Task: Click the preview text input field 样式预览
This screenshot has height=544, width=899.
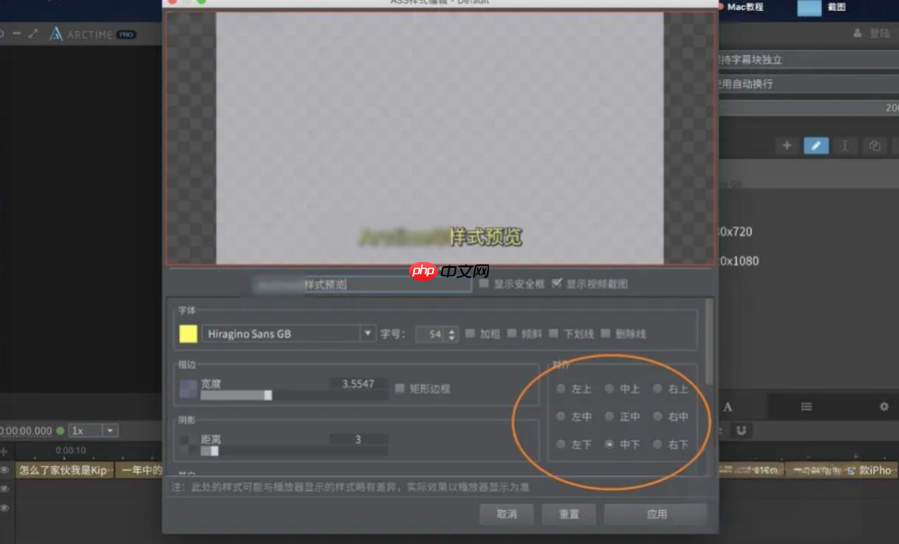Action: 362,284
